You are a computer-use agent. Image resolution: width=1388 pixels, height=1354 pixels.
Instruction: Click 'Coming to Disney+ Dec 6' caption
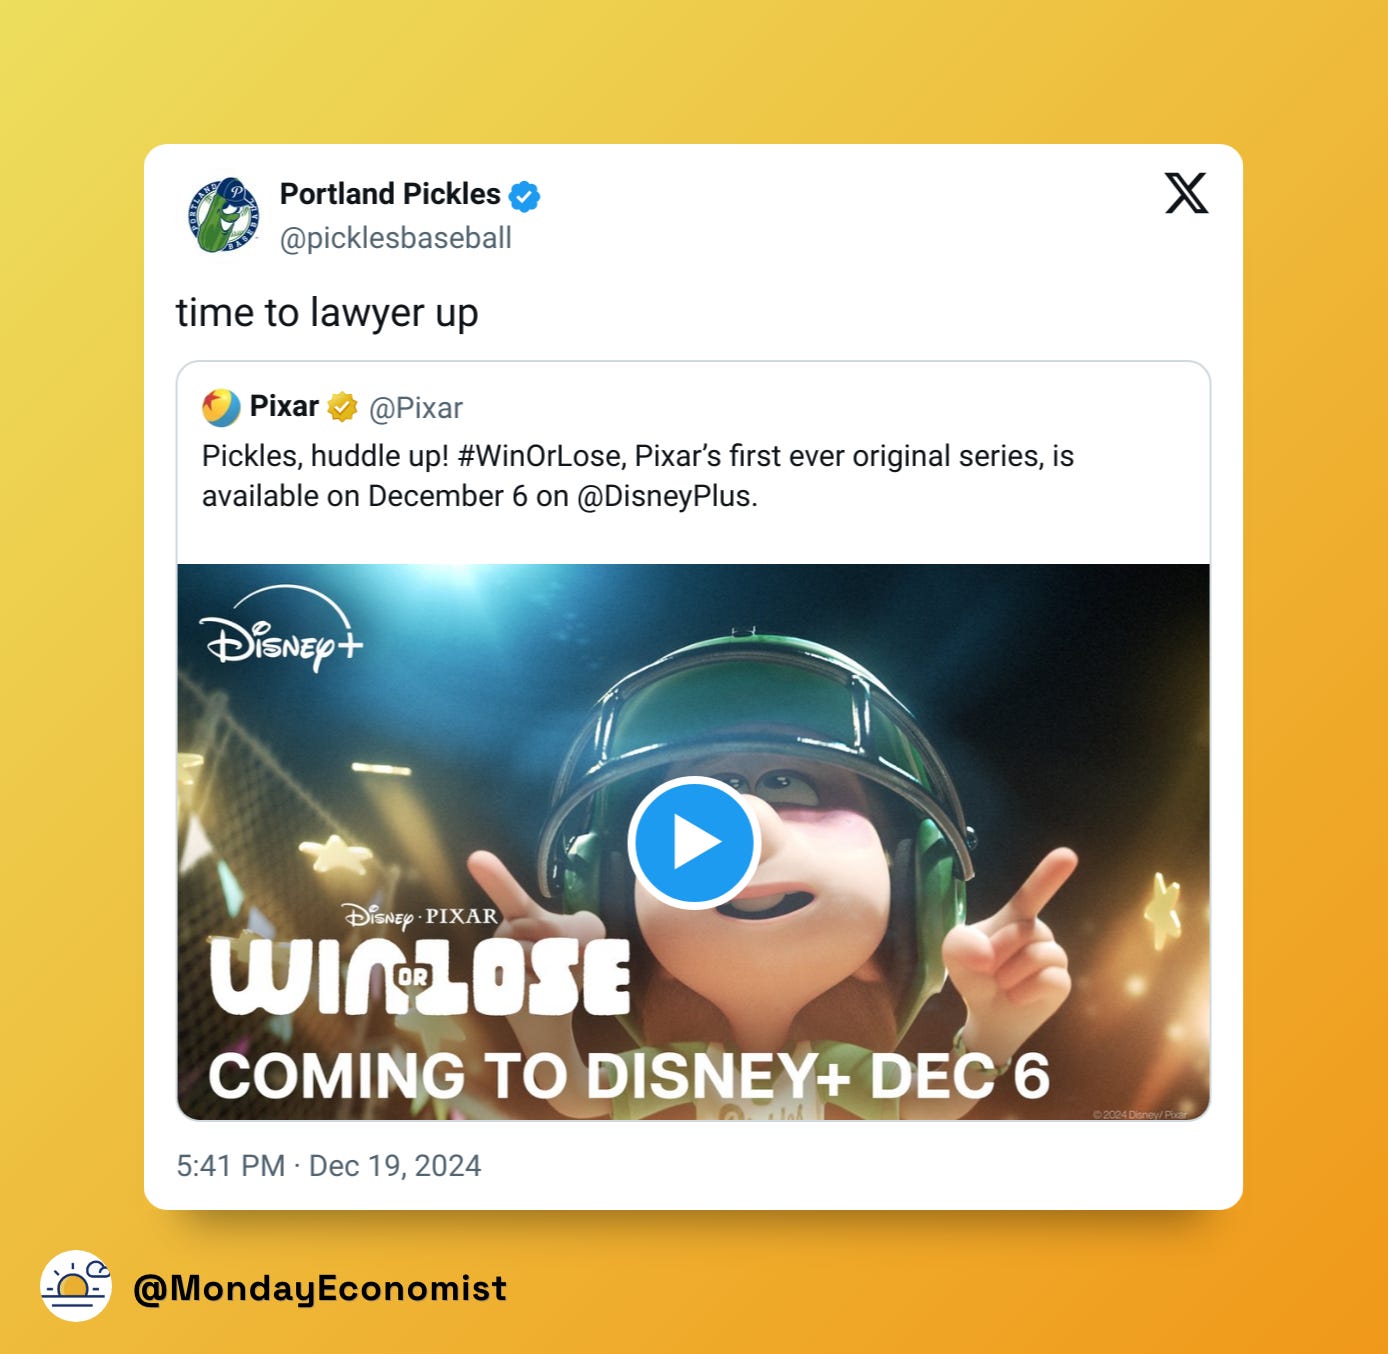(x=629, y=1076)
